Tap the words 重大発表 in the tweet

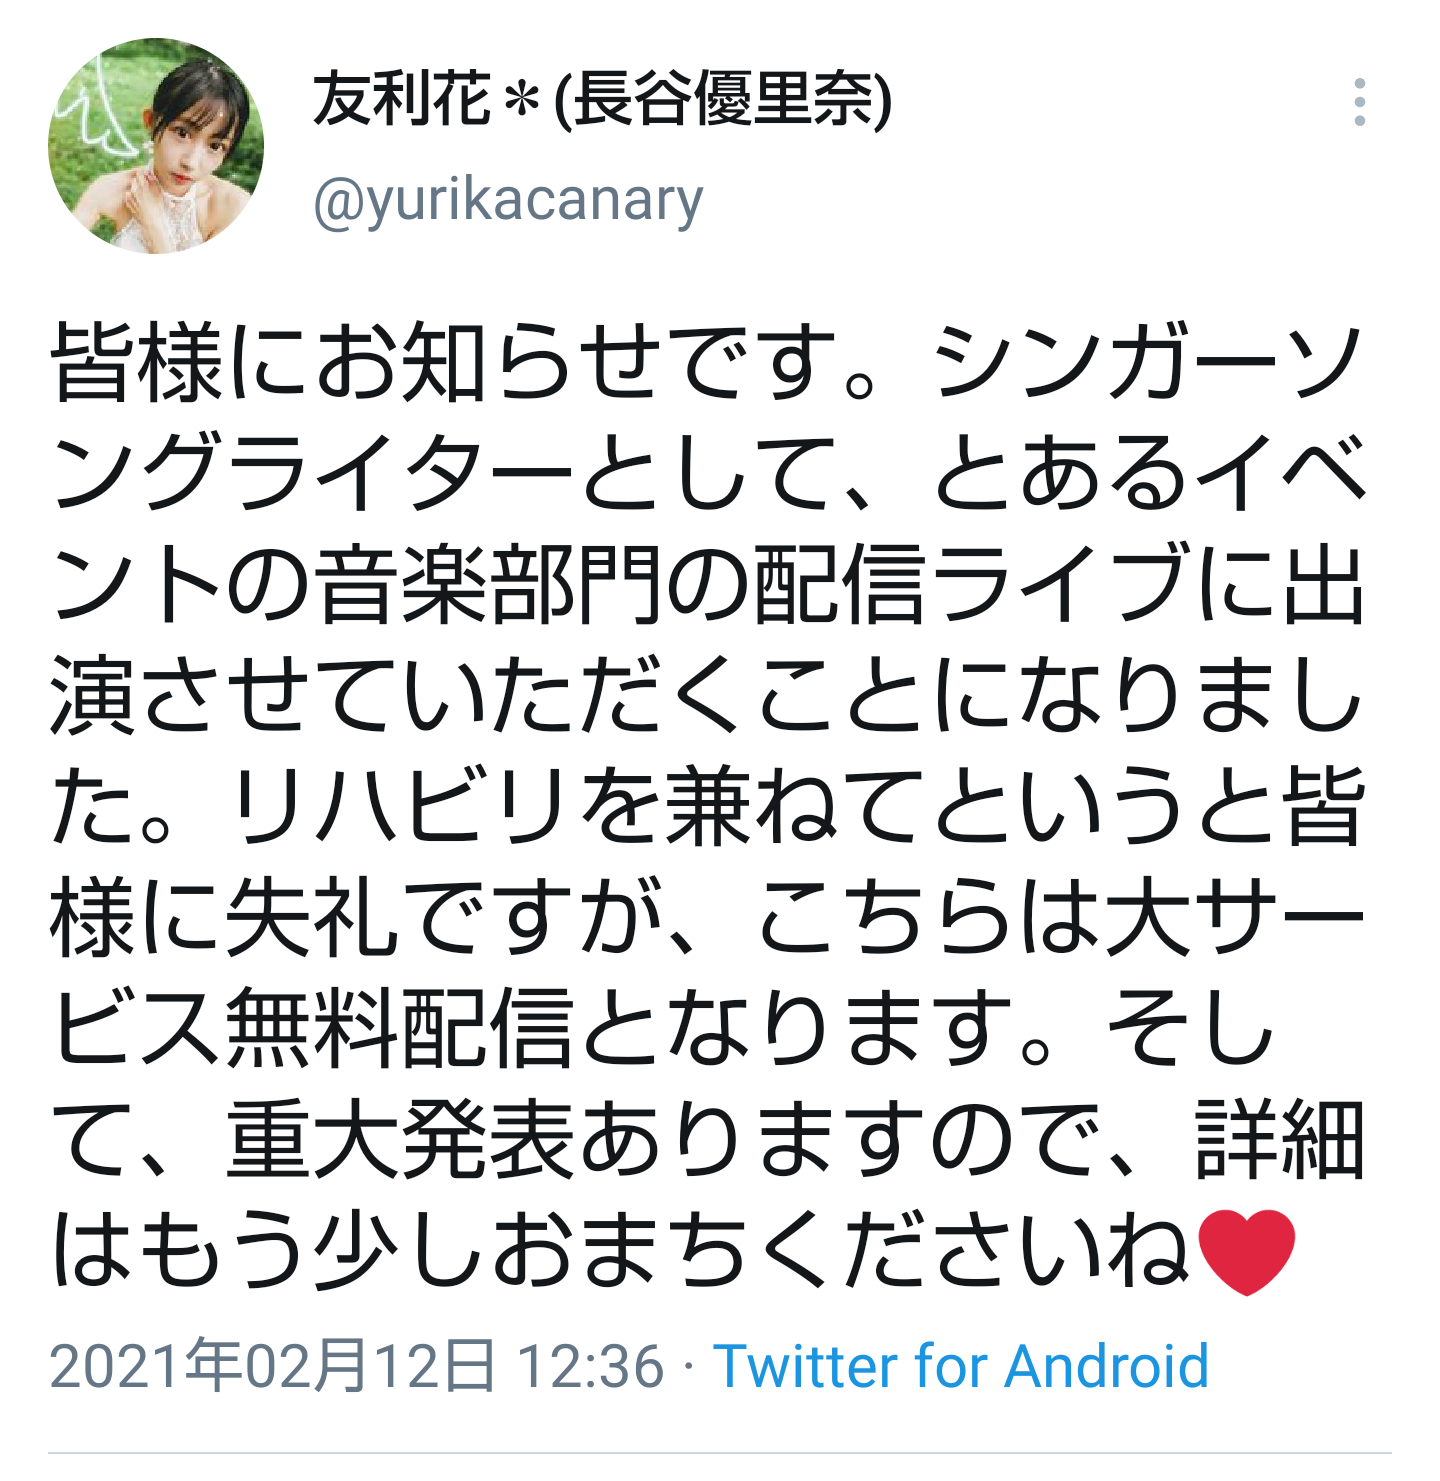[x=400, y=1139]
